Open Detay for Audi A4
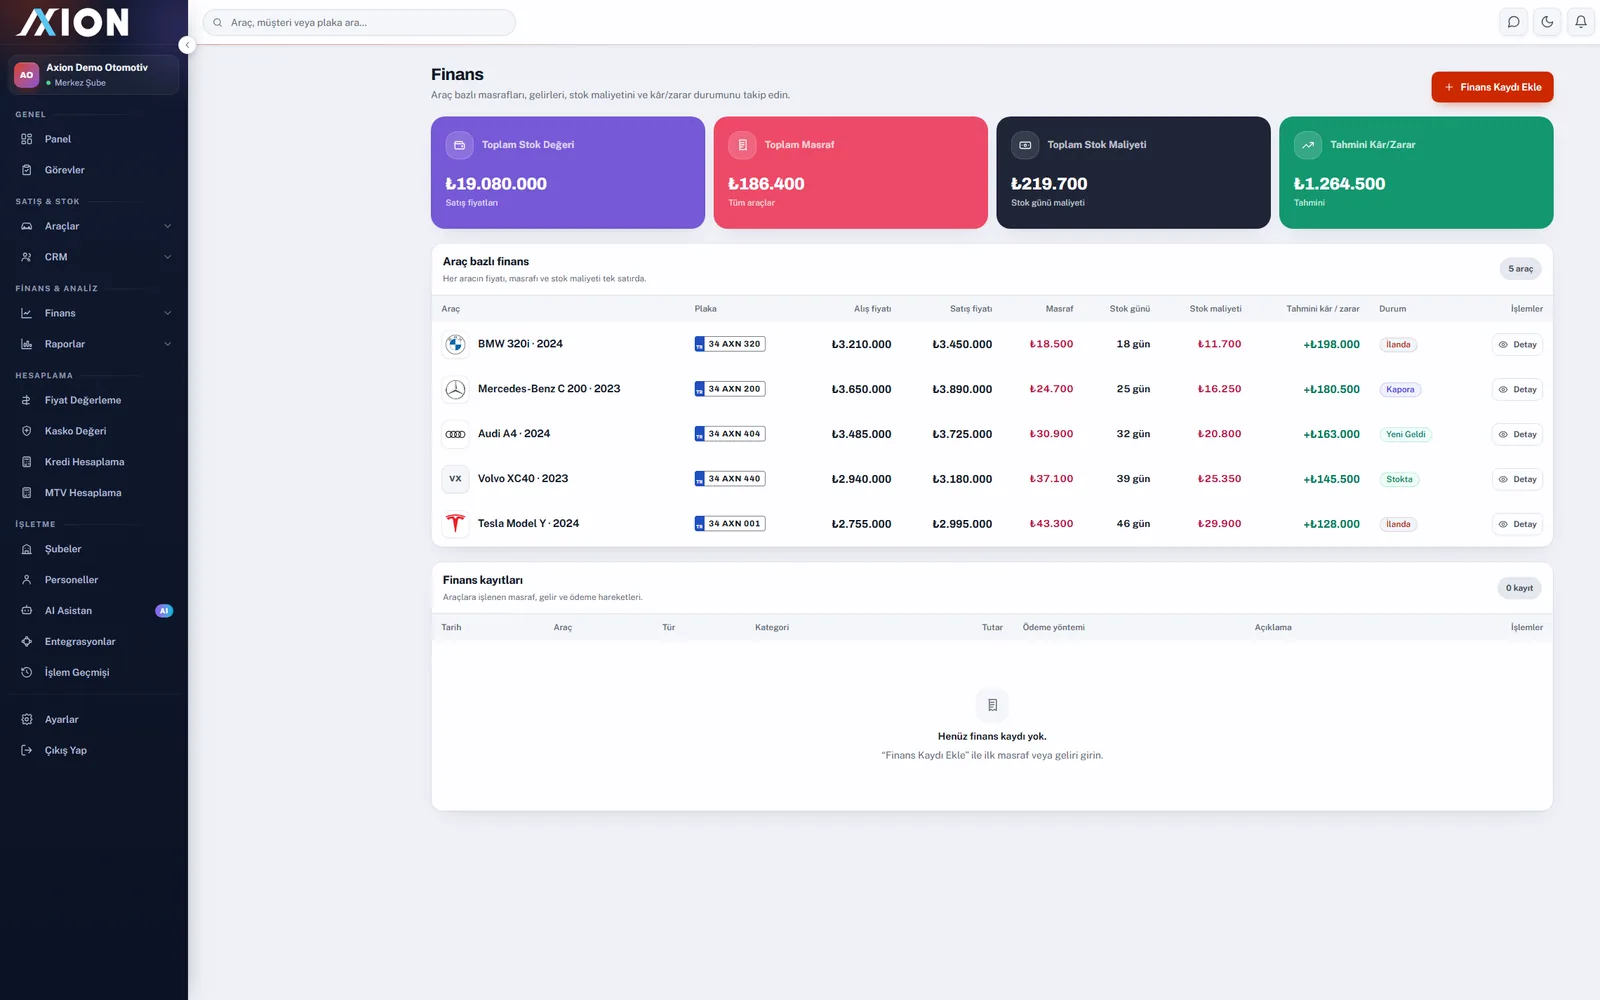 click(1517, 434)
